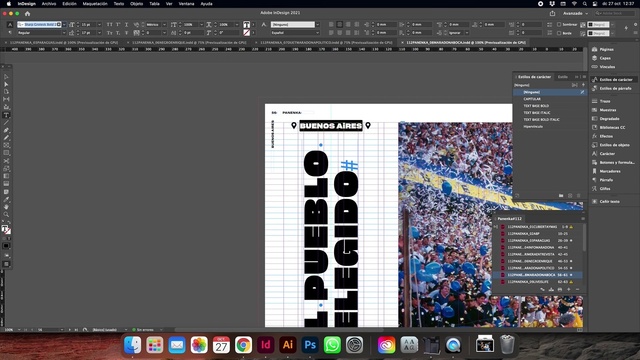This screenshot has height=360, width=640.
Task: Select the Free Transform tool
Action: pyautogui.click(x=6, y=169)
